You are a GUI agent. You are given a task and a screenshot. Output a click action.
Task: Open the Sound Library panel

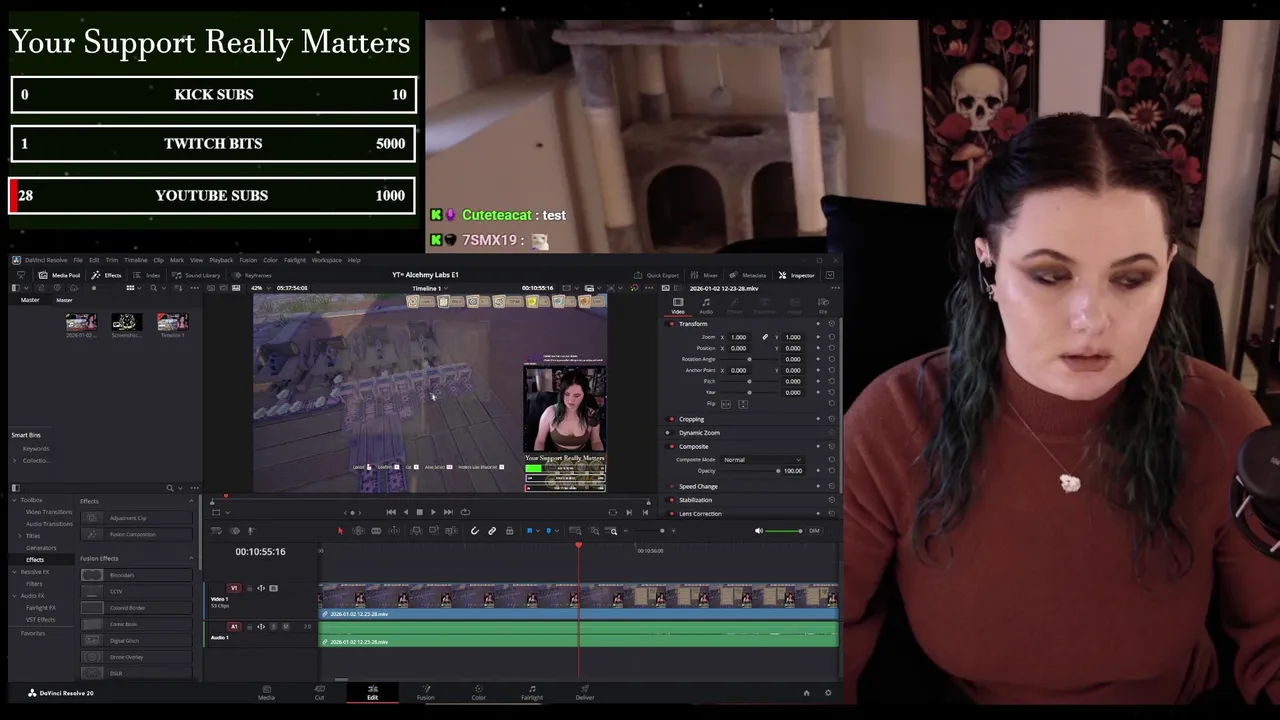(195, 275)
